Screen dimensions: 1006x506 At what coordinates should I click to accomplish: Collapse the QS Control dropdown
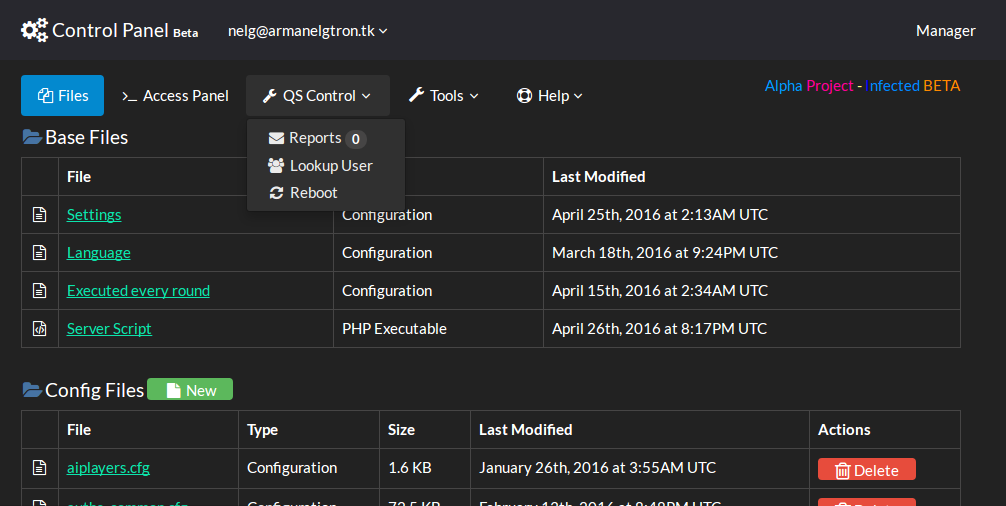click(317, 96)
